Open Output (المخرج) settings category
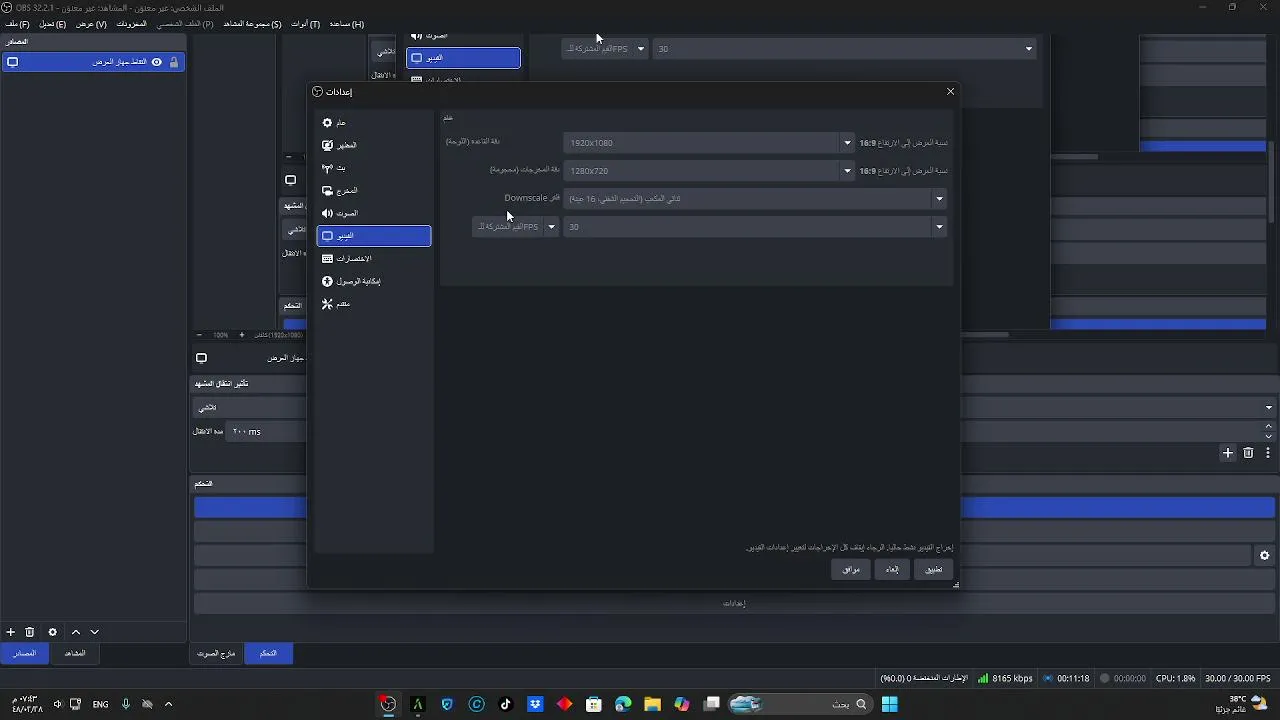The image size is (1280, 720). tap(373, 190)
